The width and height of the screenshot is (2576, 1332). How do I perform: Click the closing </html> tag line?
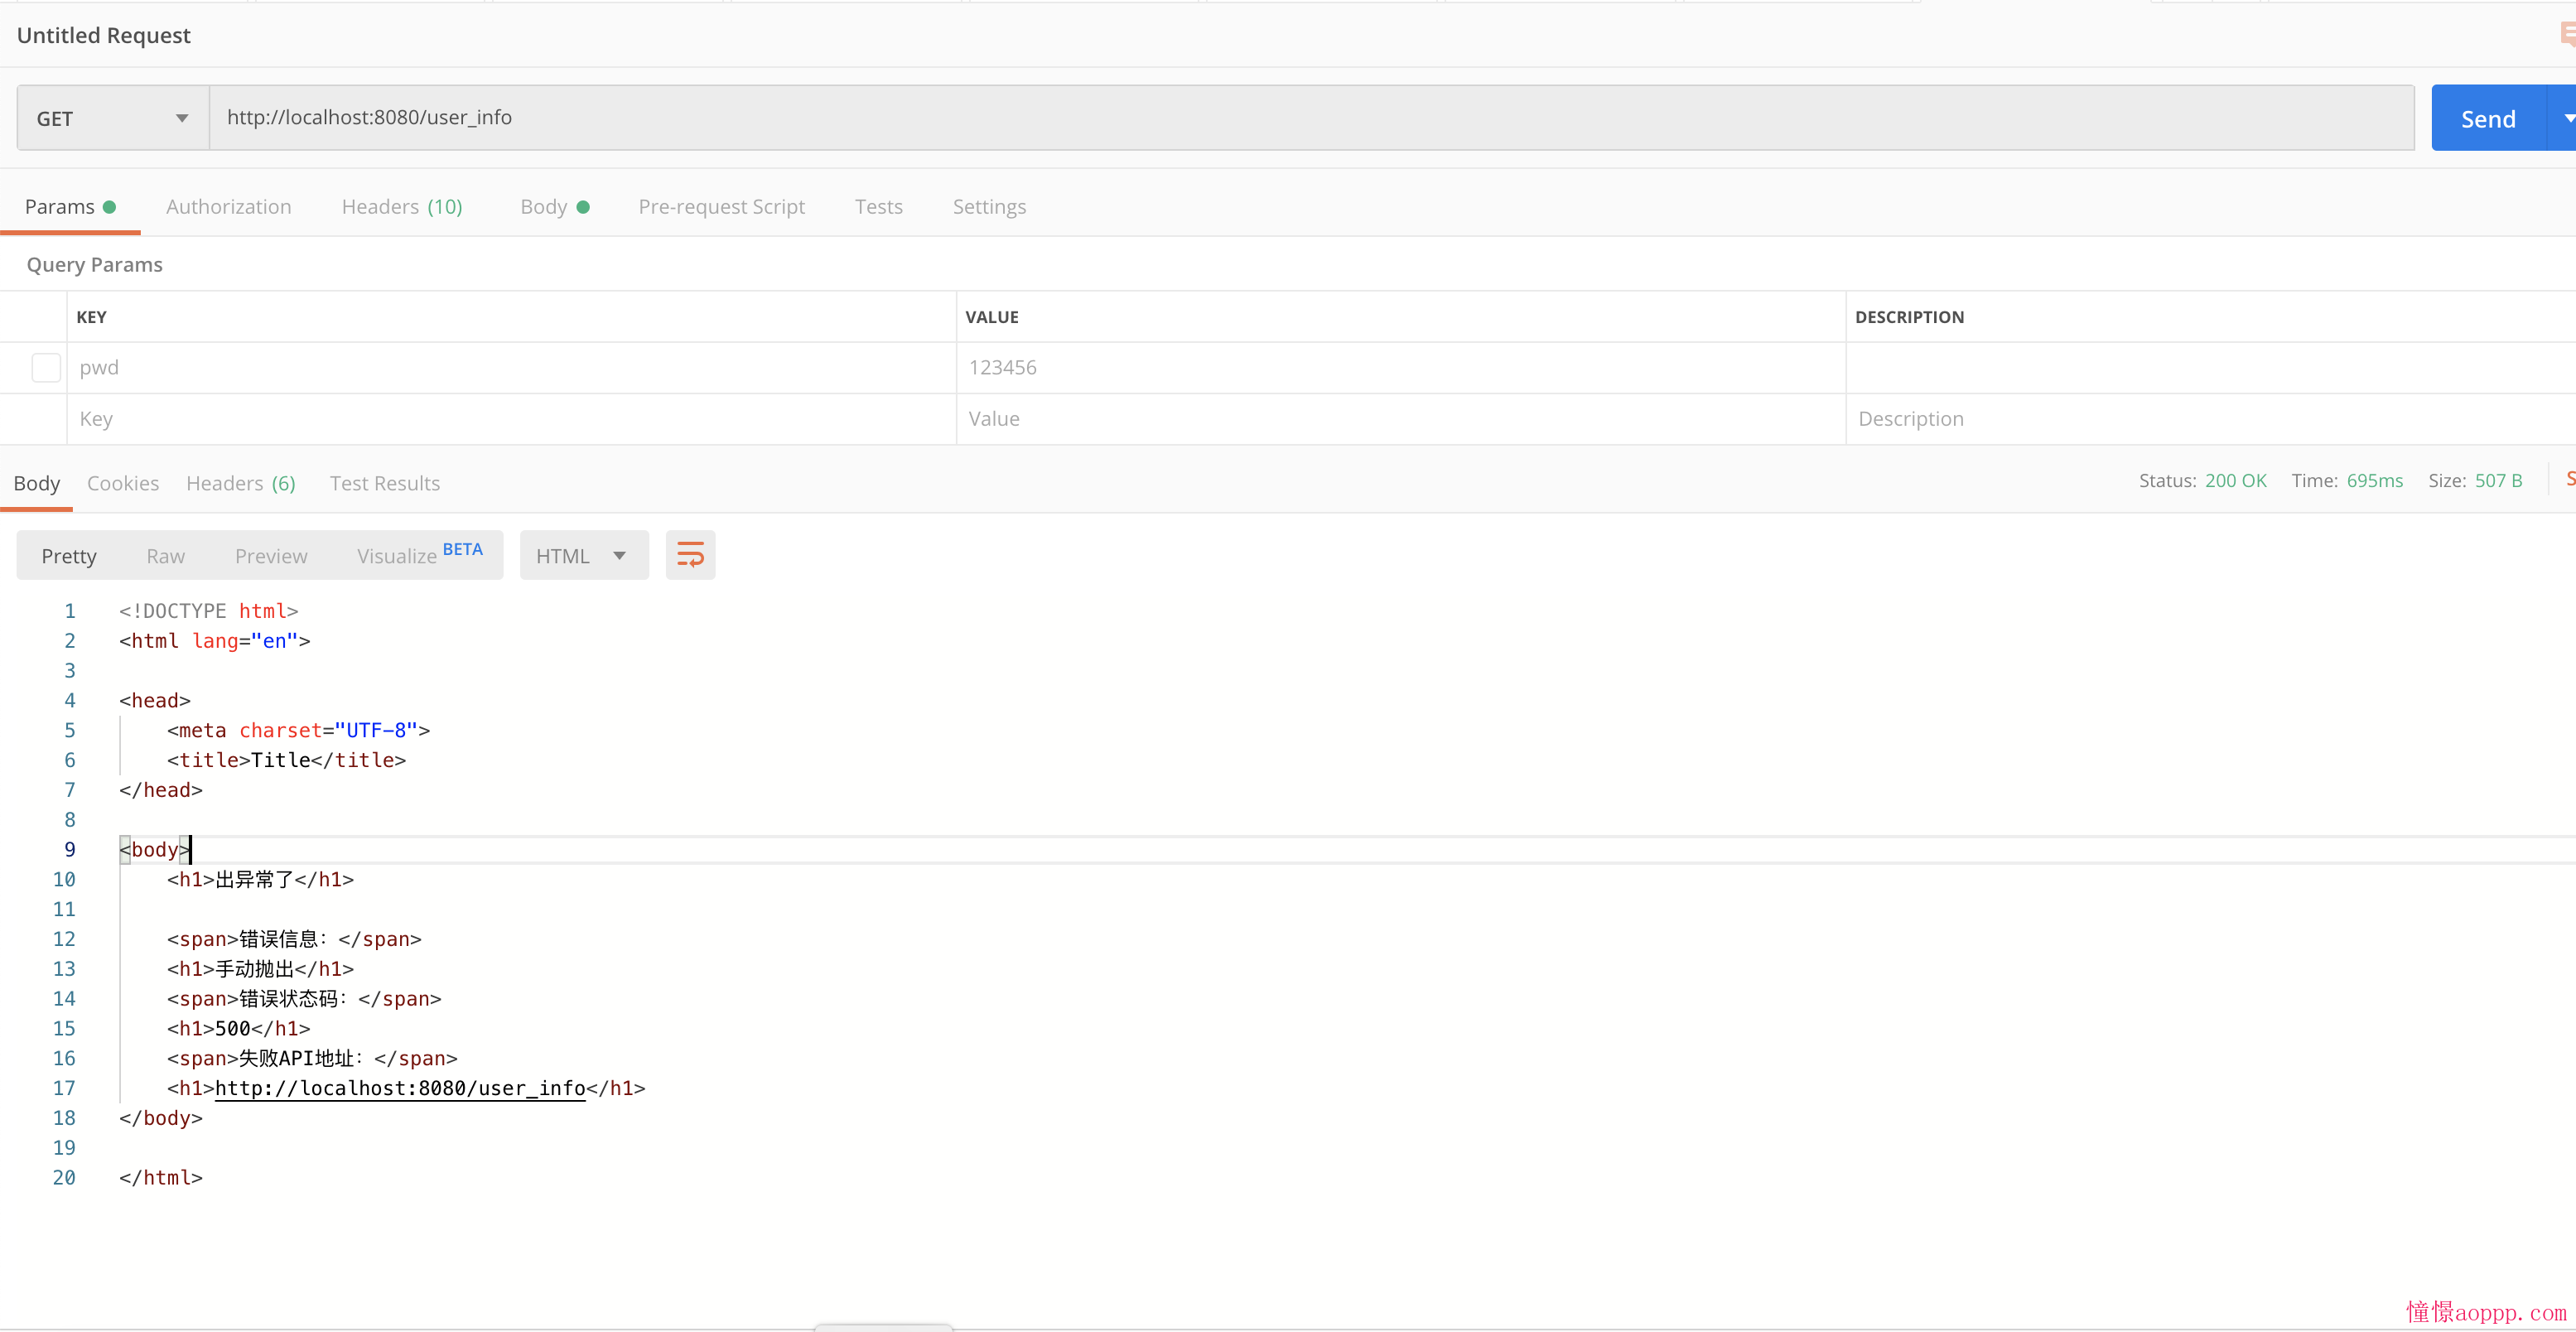tap(161, 1178)
